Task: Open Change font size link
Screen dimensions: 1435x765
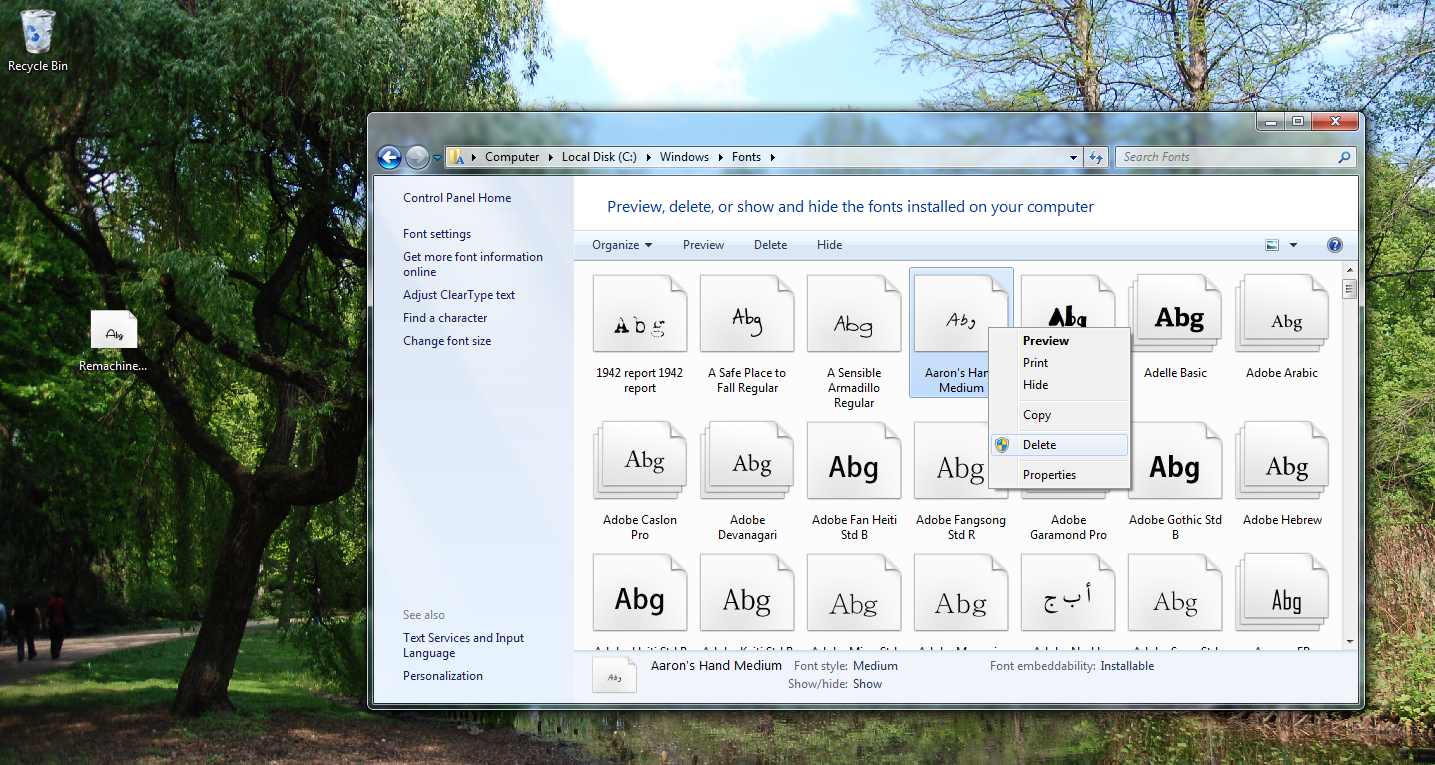Action: pos(447,341)
